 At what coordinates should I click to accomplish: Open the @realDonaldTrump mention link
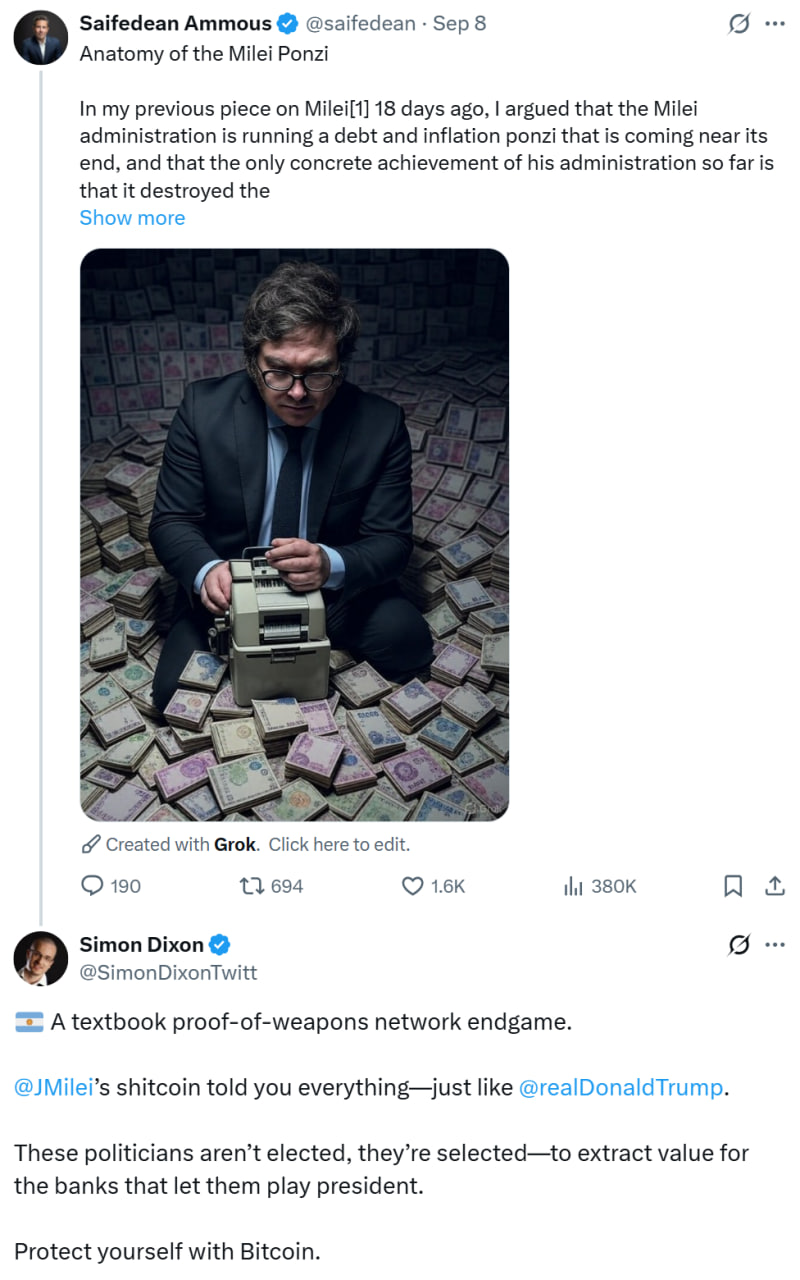[620, 1088]
